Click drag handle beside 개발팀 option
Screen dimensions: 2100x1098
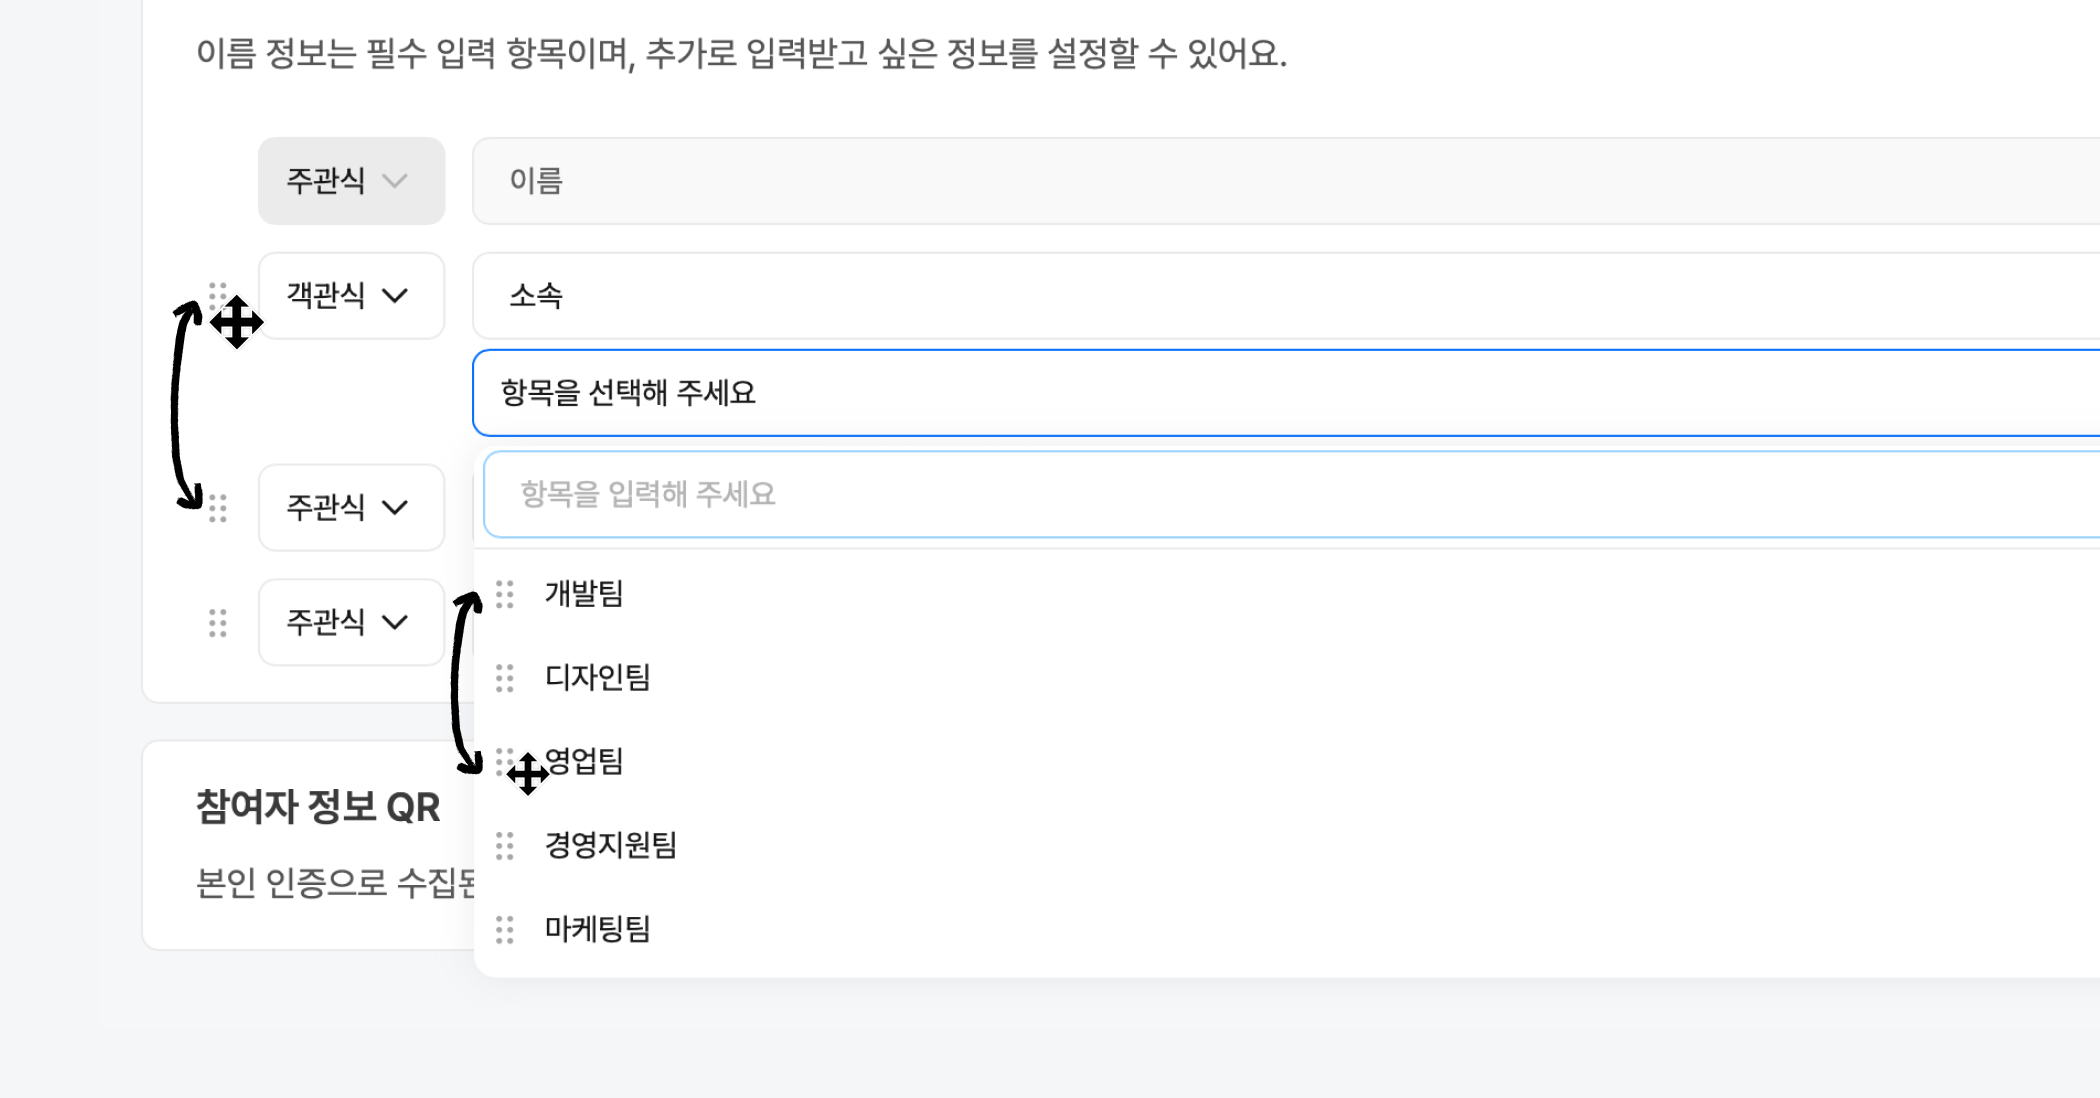click(x=505, y=594)
